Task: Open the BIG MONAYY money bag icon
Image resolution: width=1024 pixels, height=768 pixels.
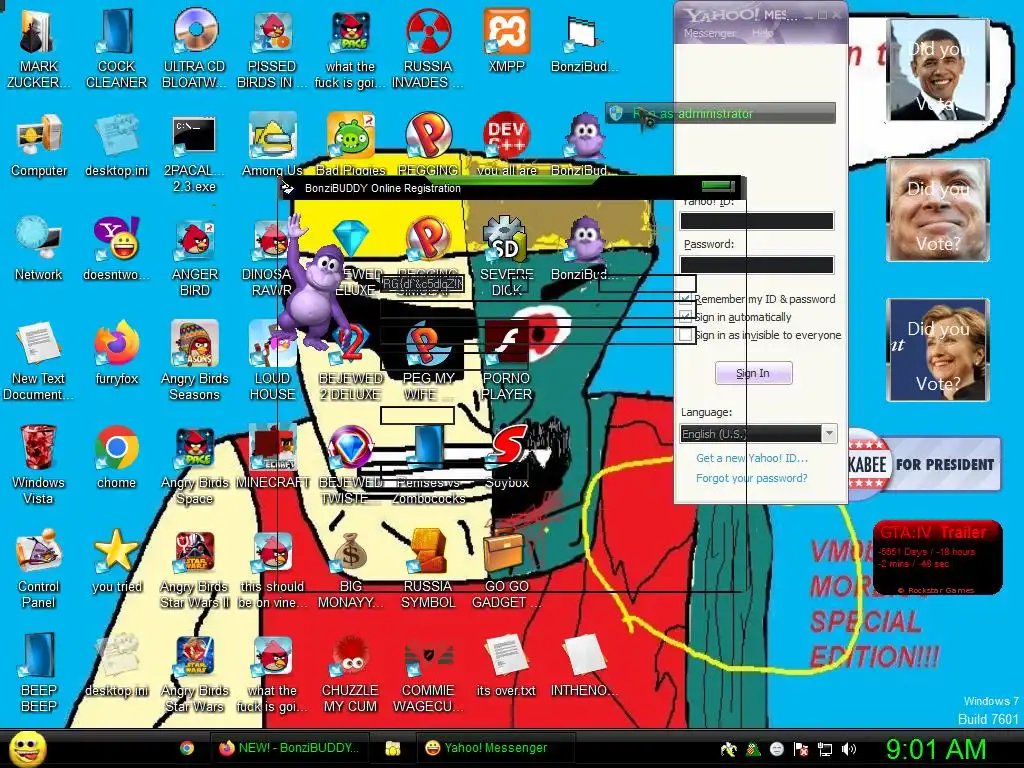Action: click(x=350, y=570)
